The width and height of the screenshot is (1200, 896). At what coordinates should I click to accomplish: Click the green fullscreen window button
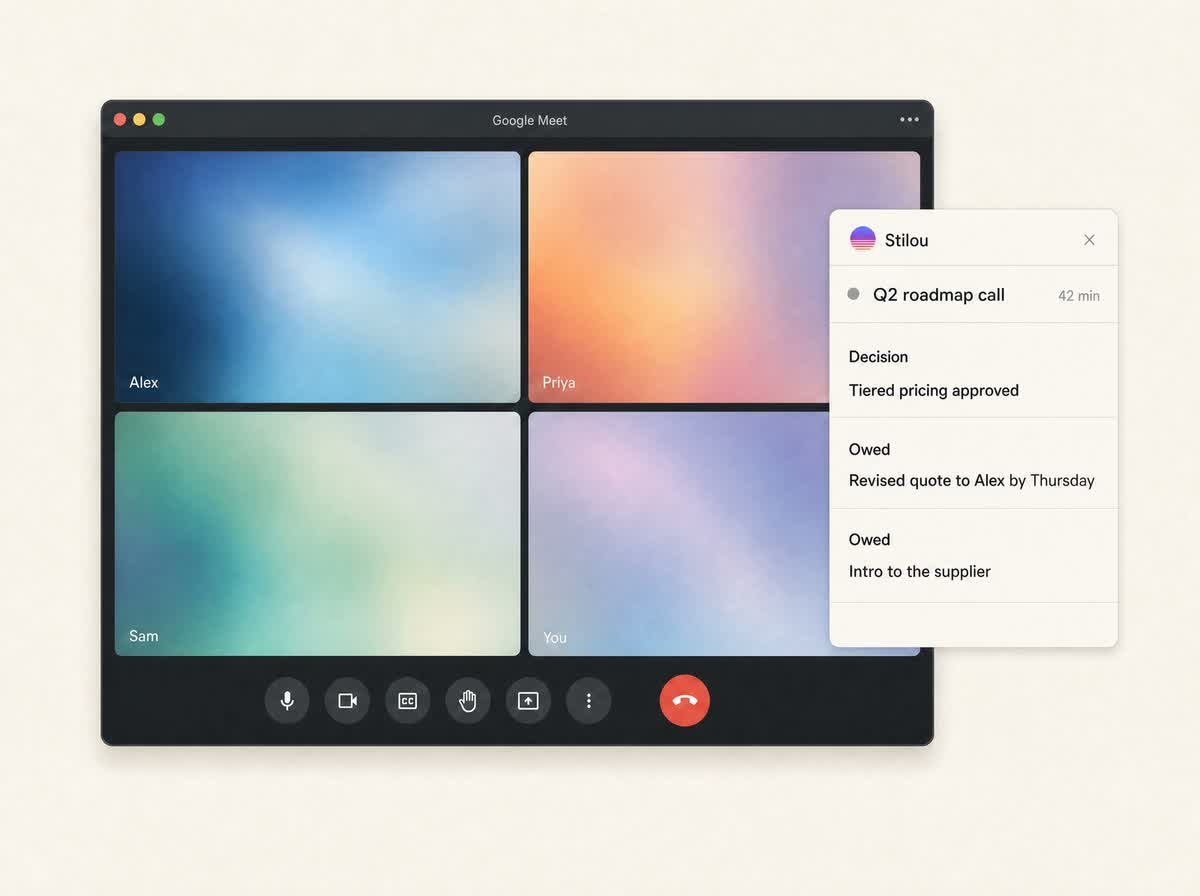[x=159, y=120]
